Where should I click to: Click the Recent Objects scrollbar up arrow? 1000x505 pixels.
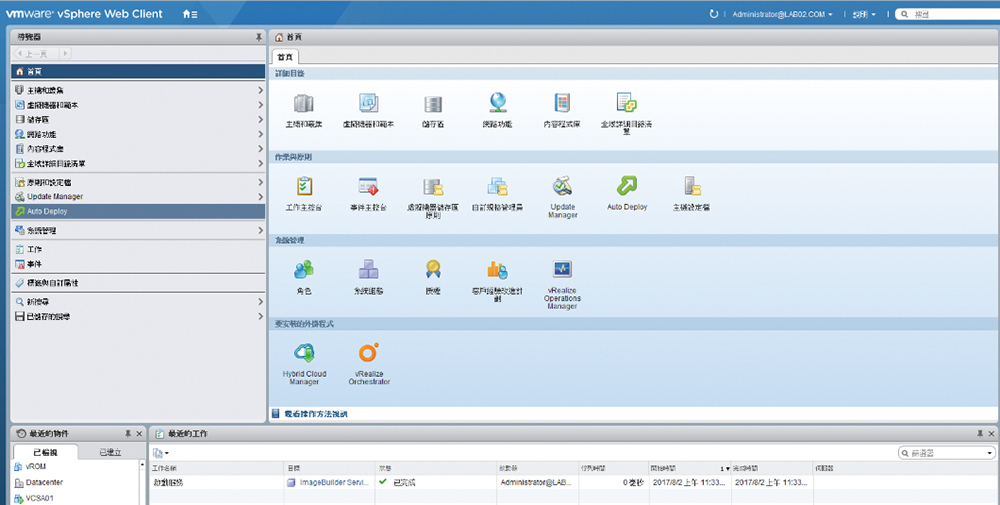pos(142,464)
